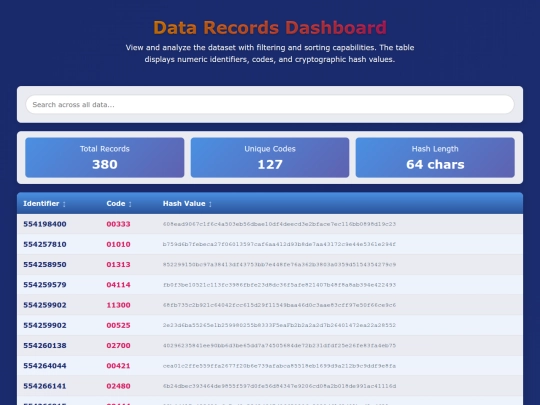Select code 00421
Screen dimensions: 540x405
point(118,366)
